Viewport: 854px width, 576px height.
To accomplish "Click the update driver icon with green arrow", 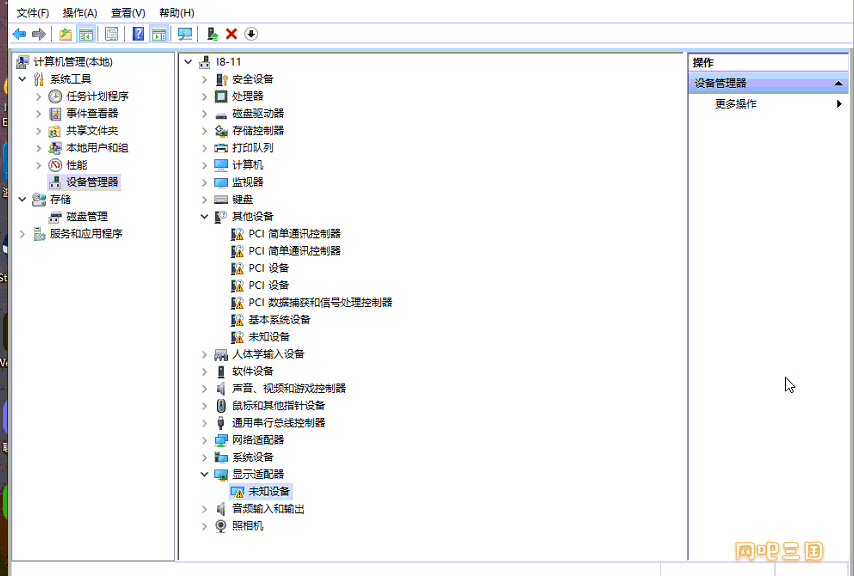I will pos(212,34).
